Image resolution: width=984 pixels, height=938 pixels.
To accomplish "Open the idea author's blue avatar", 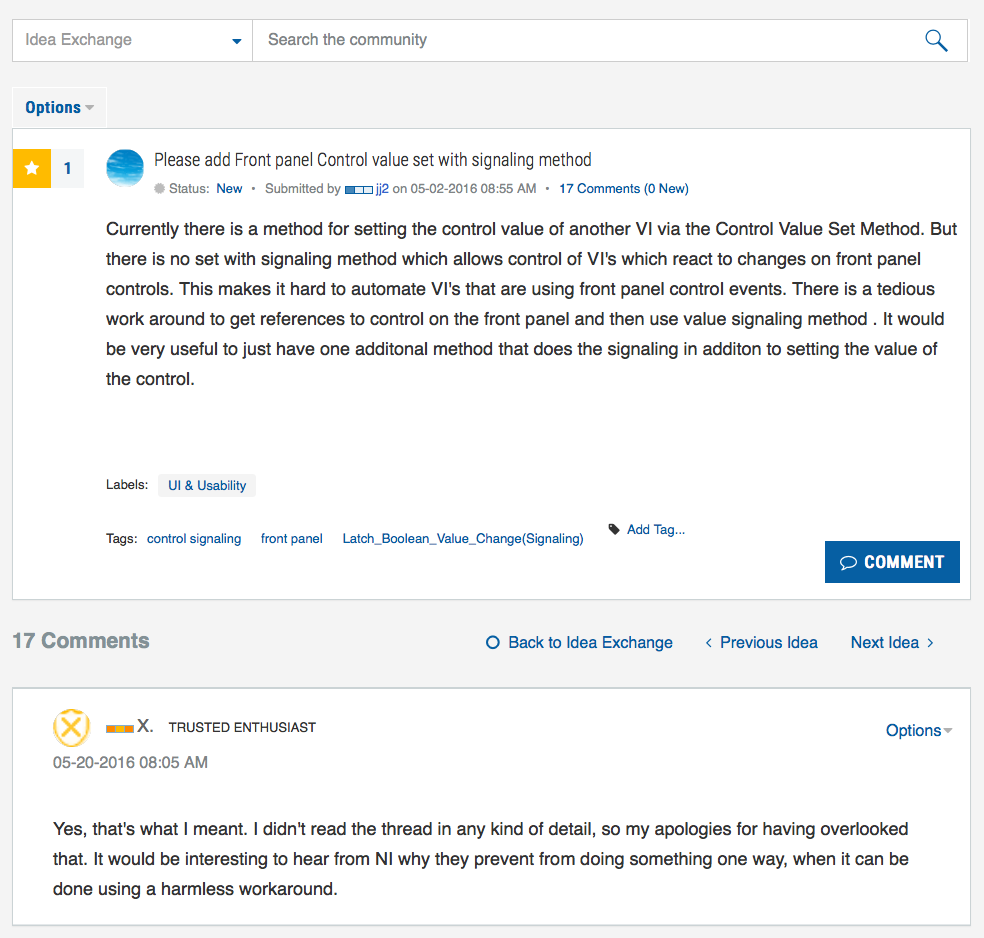I will [x=125, y=168].
